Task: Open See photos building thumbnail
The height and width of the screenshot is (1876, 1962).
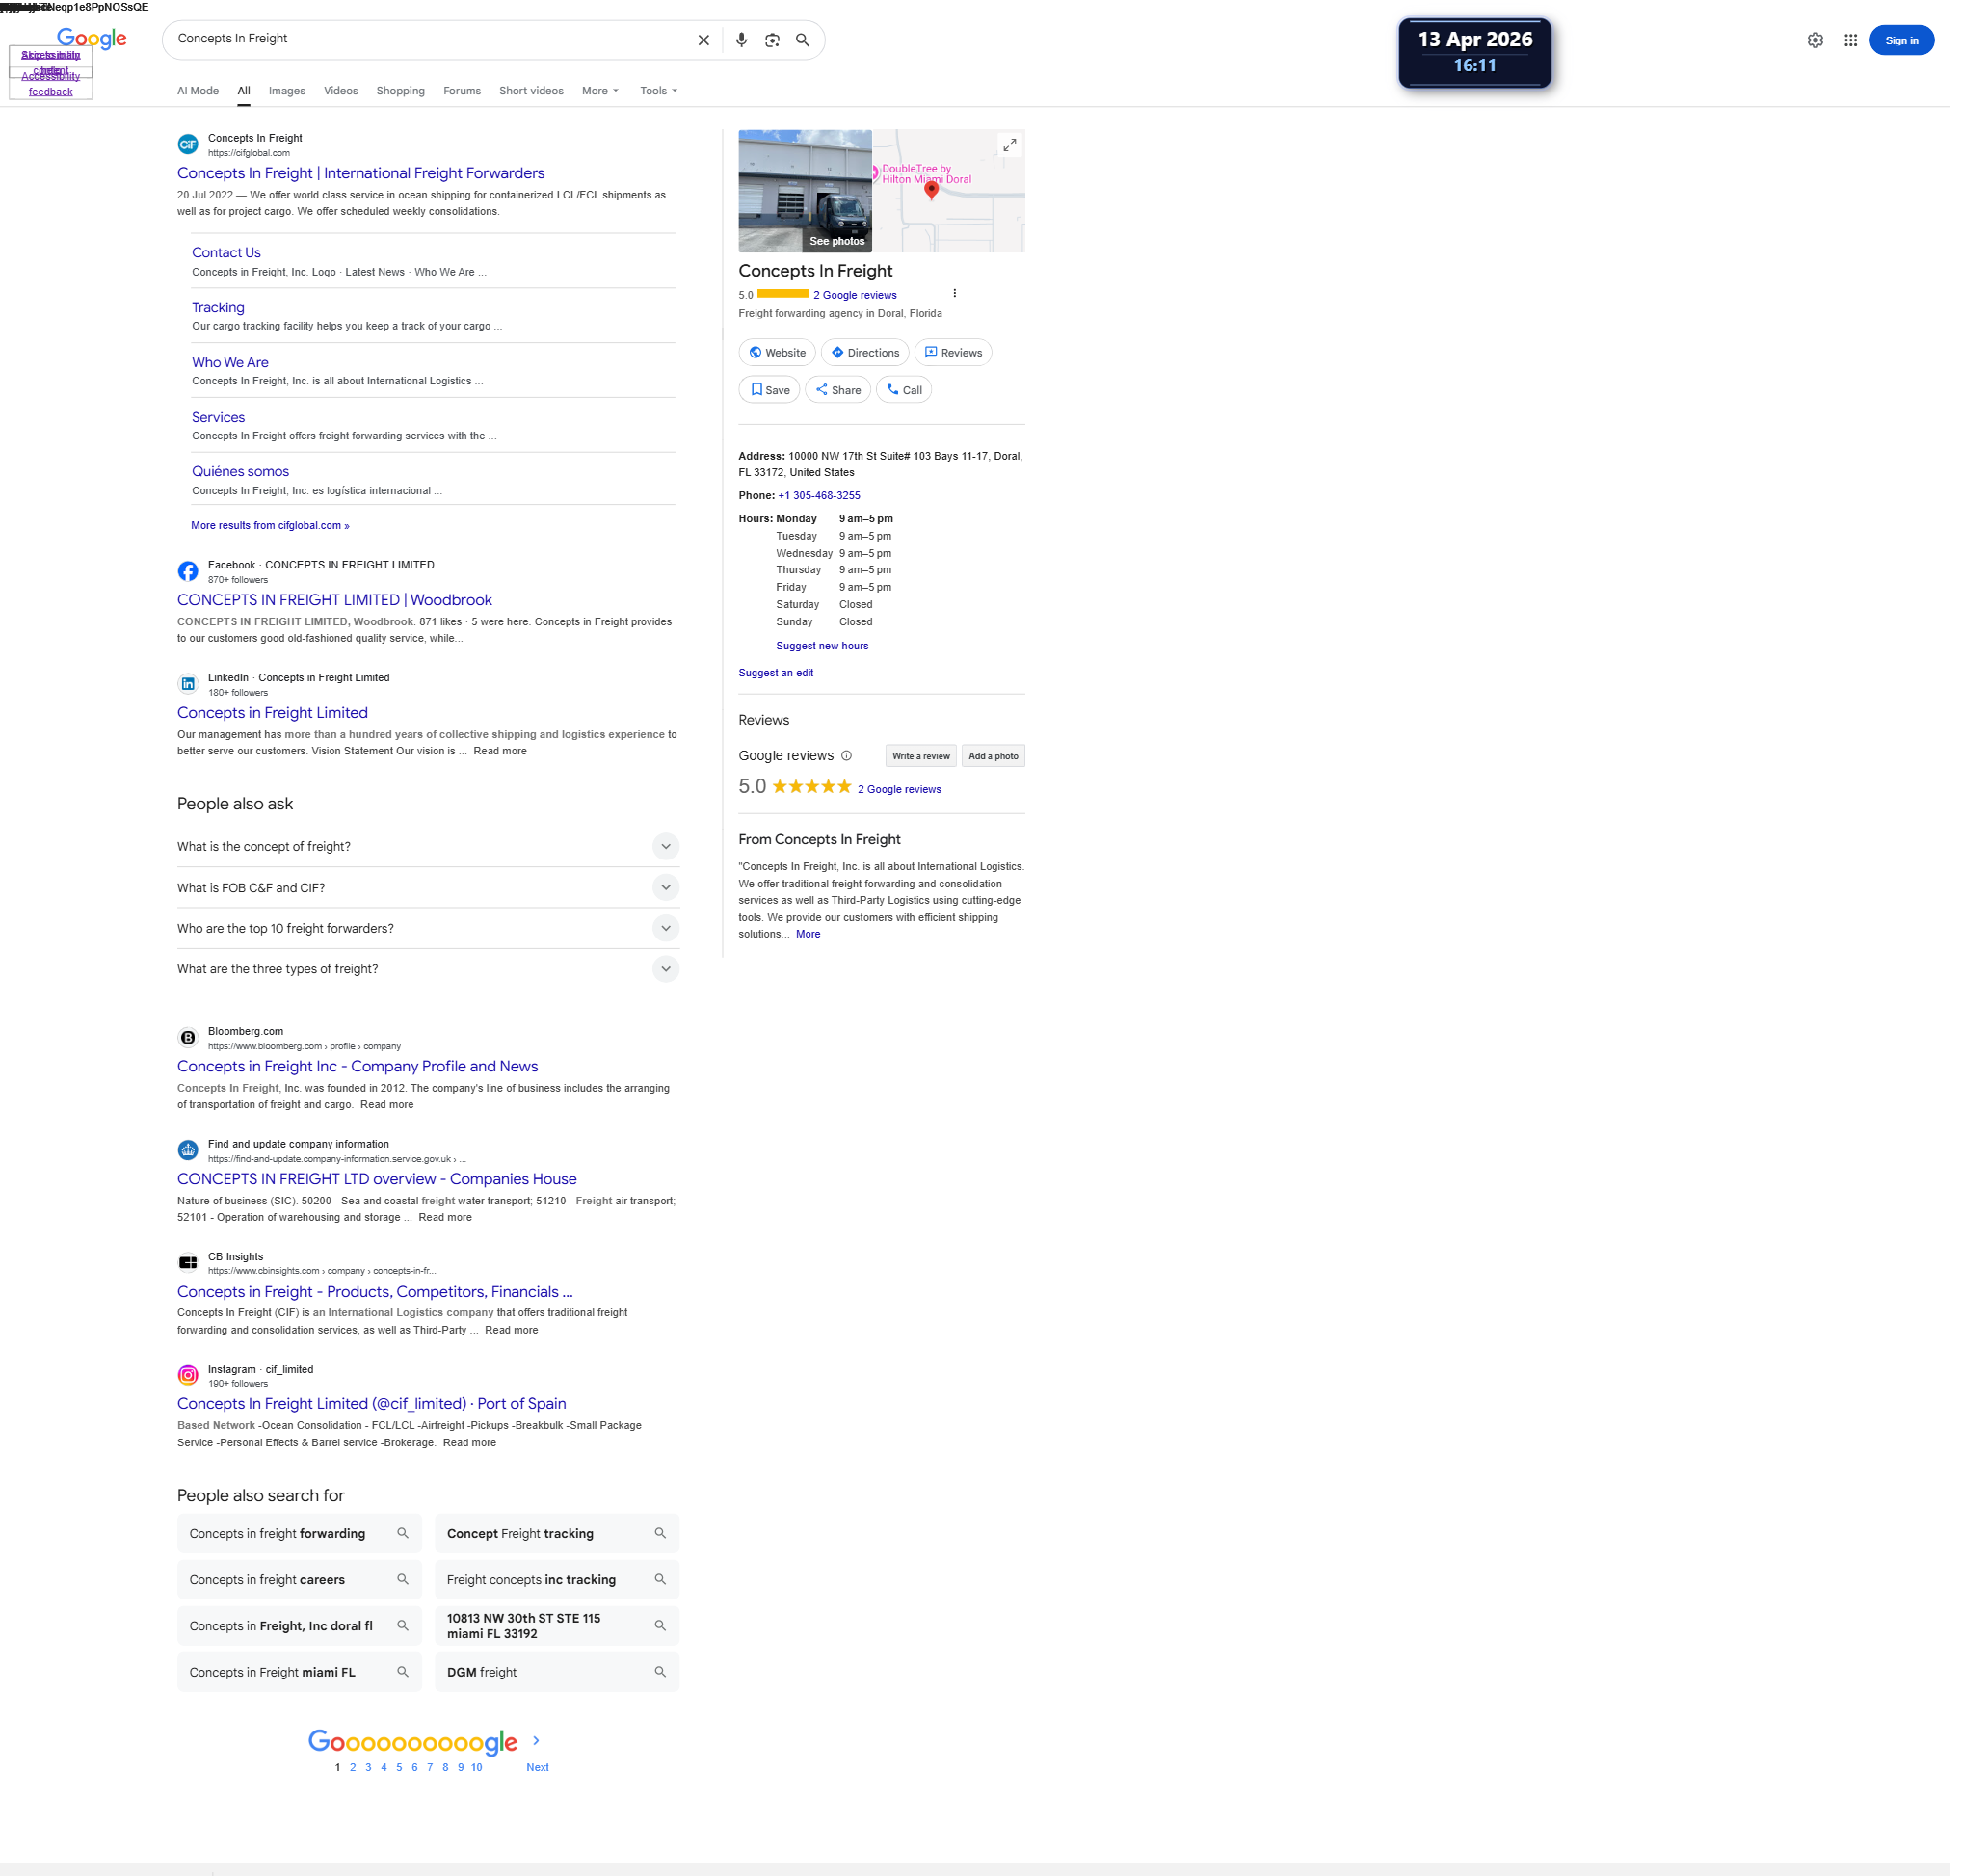Action: [x=805, y=191]
